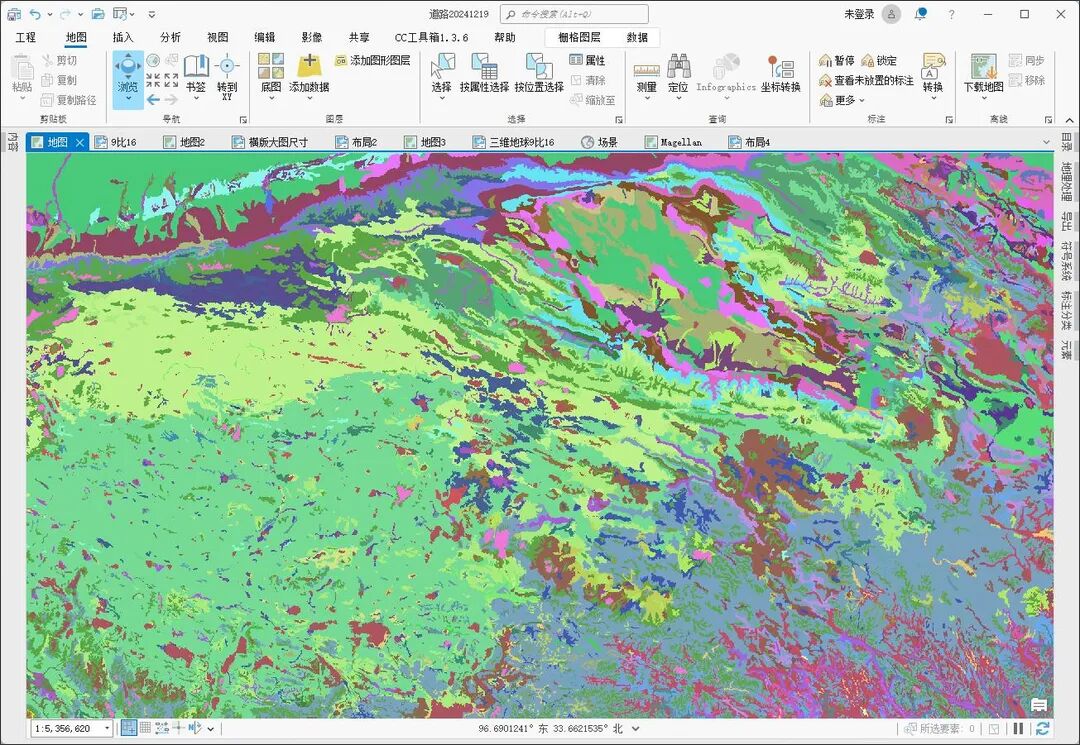Switch to the 横版大图尺寸 layout tab
This screenshot has height=745, width=1080.
pos(270,142)
